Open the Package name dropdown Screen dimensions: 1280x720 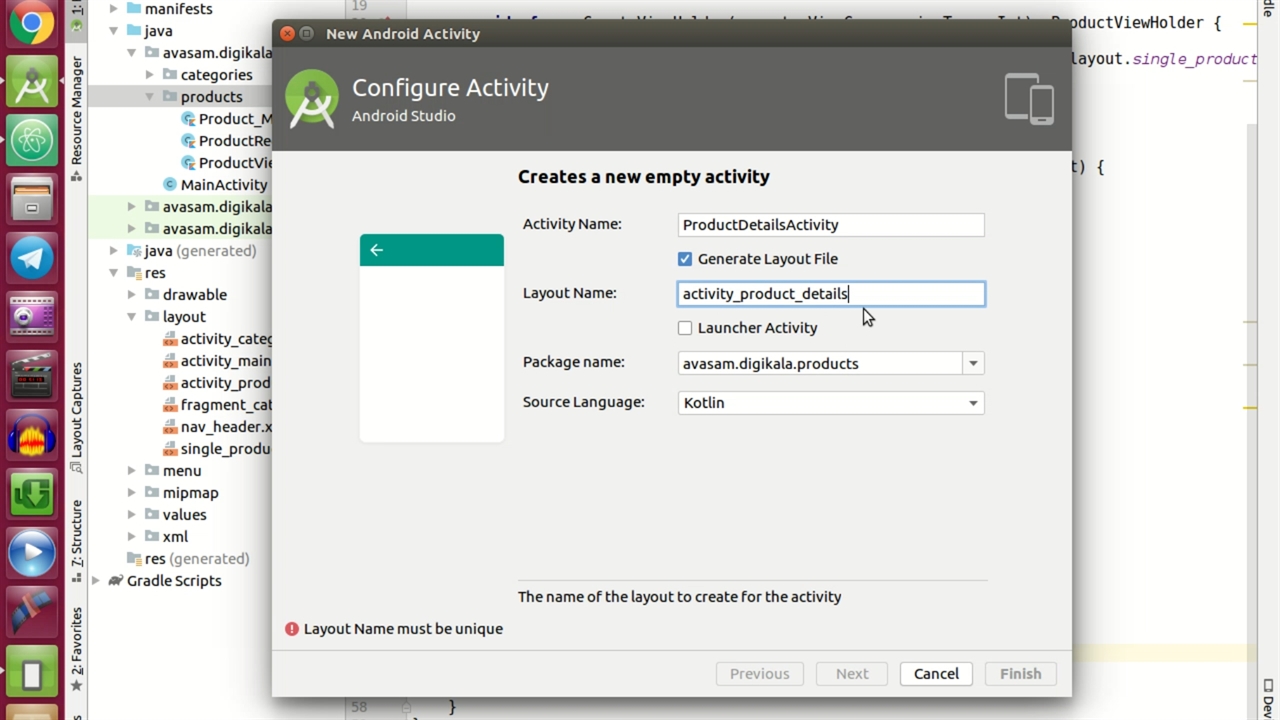972,364
